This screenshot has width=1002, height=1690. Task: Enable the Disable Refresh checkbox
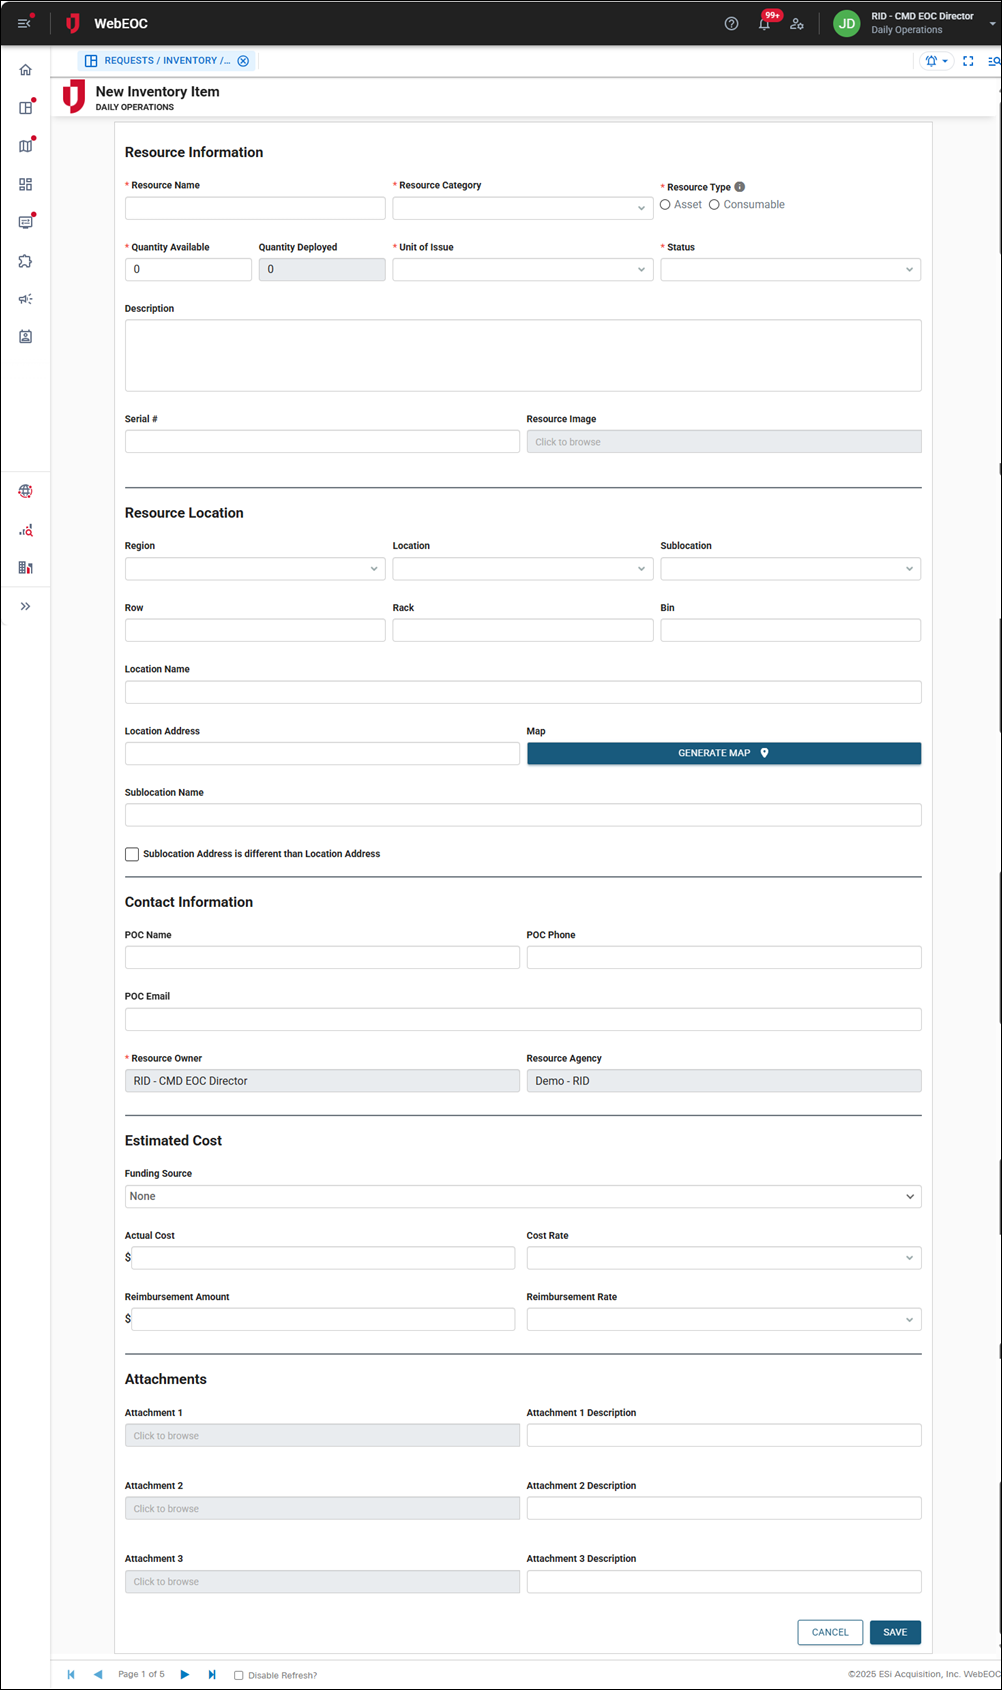coord(239,1675)
